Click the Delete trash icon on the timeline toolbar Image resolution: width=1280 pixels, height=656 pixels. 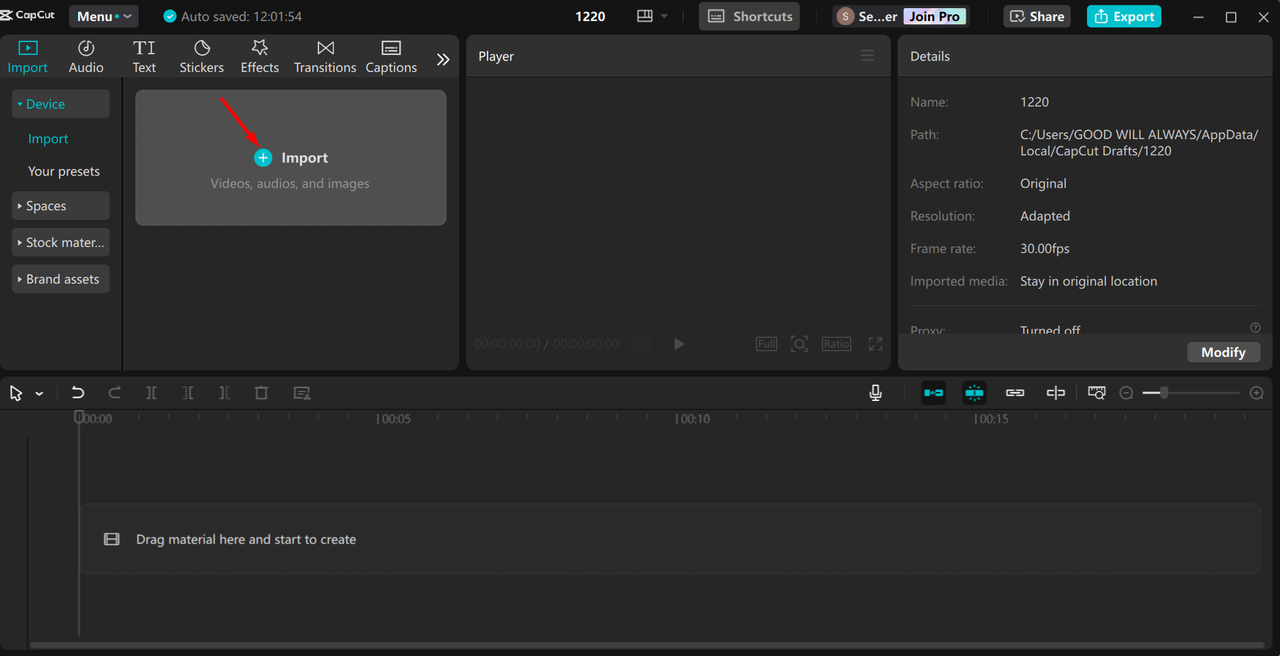261,393
